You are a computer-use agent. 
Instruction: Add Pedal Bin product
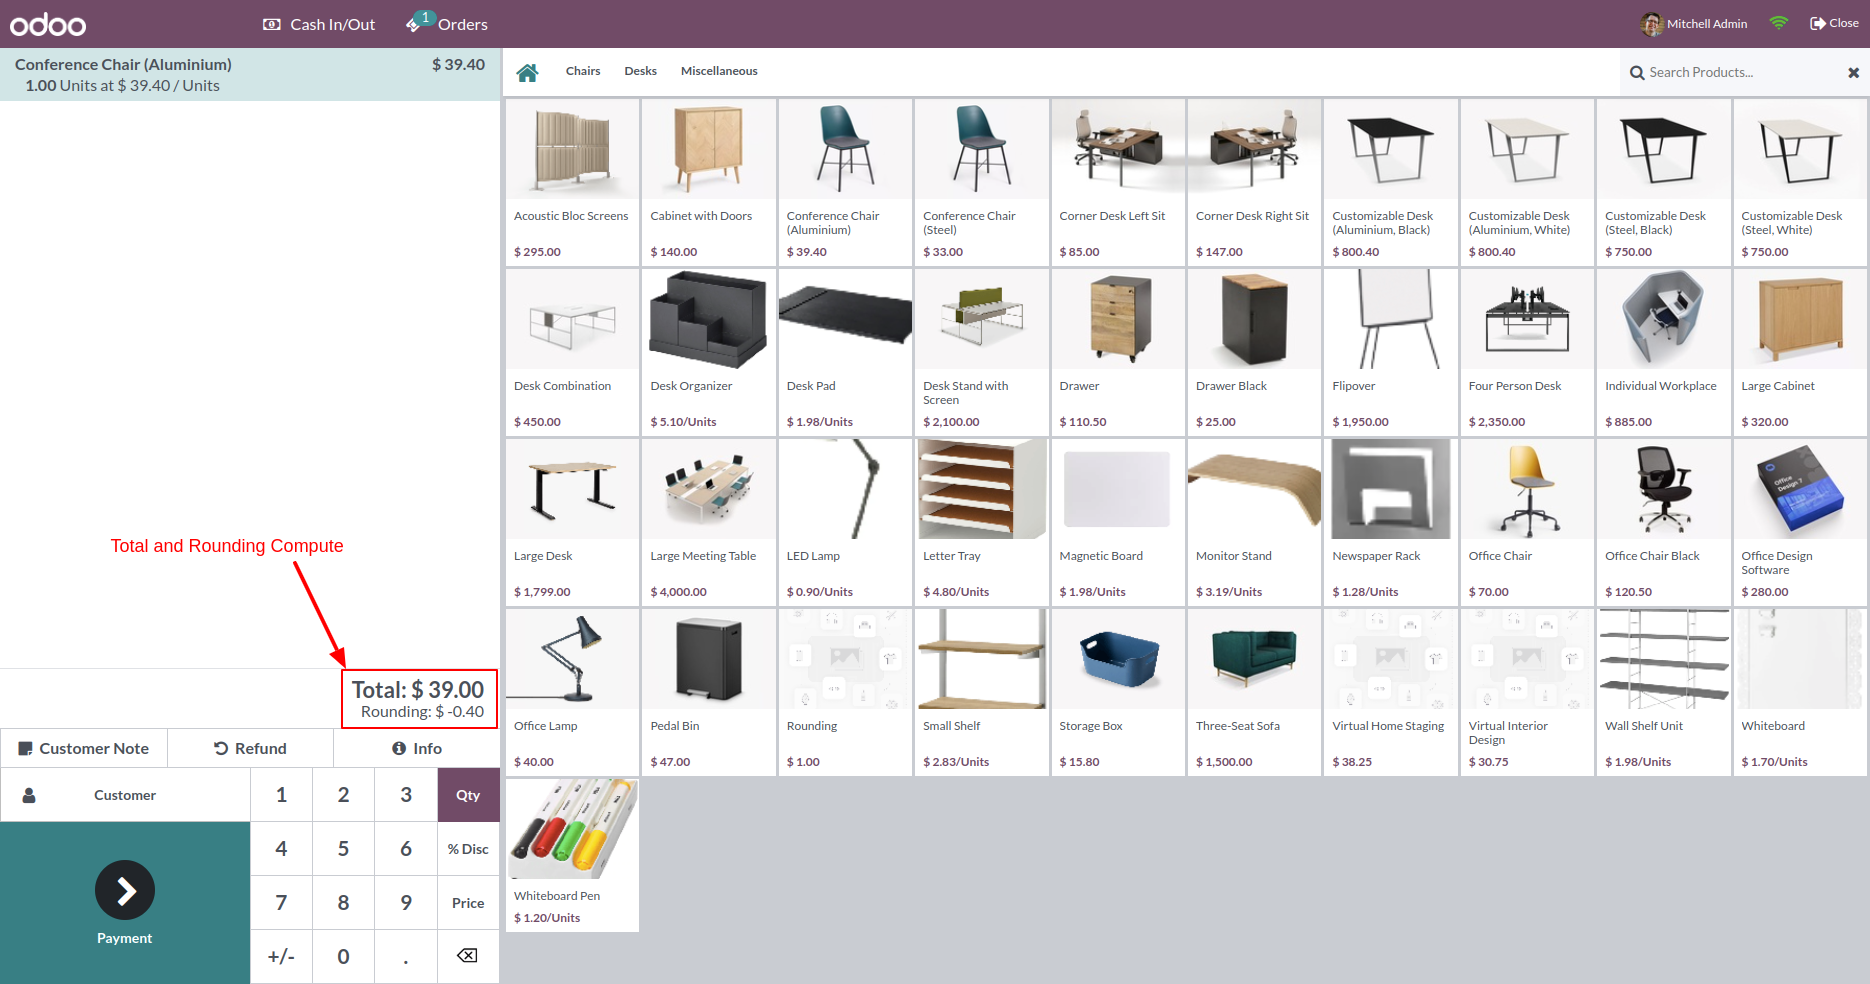point(709,692)
